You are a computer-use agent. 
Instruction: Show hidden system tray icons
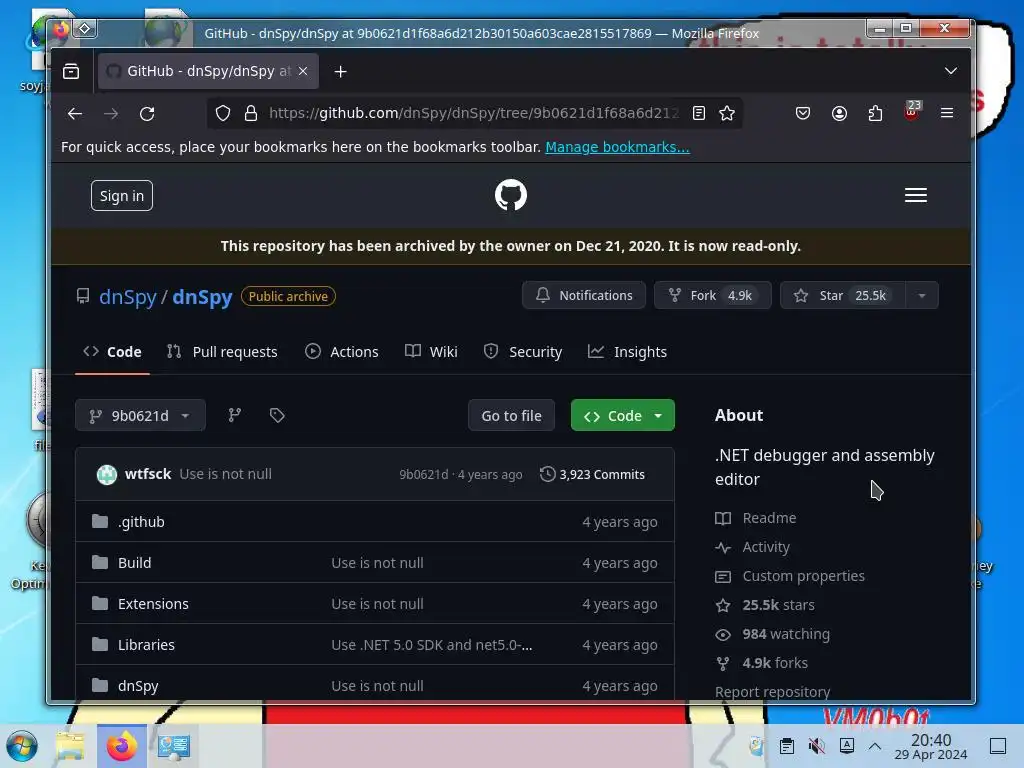pyautogui.click(x=875, y=746)
